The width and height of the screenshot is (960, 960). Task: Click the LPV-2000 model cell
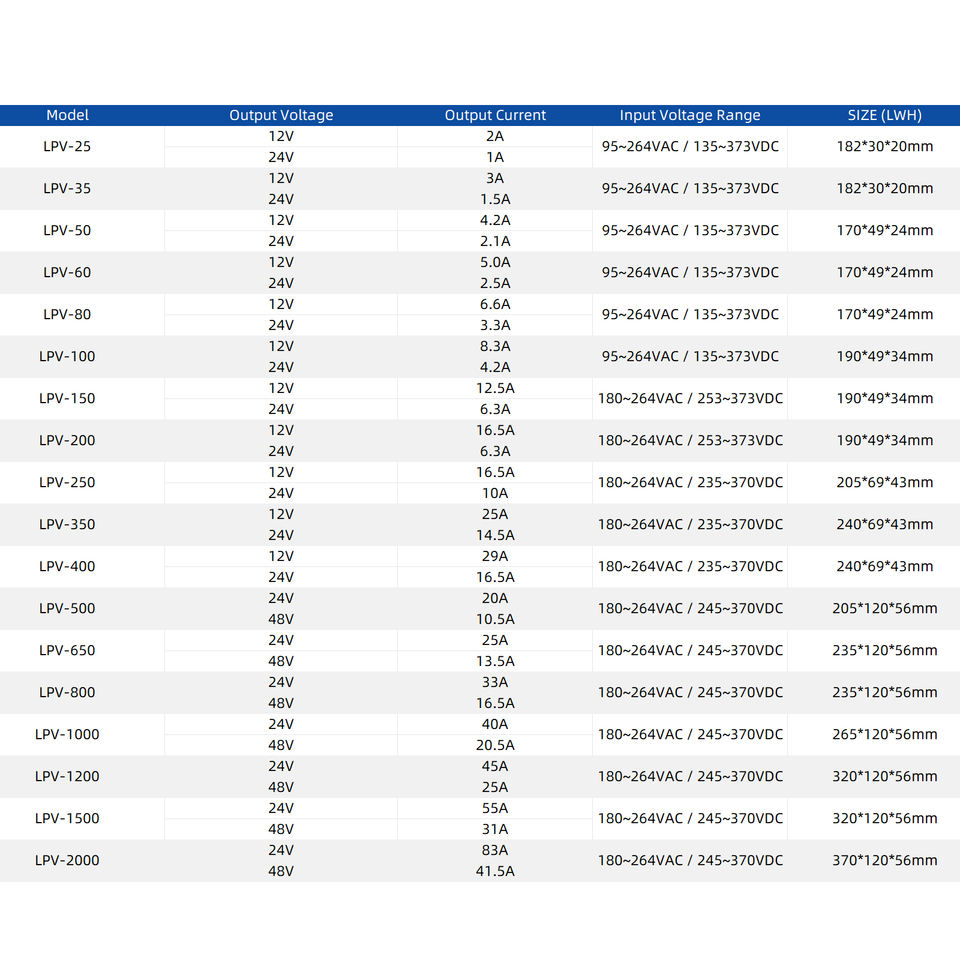click(x=67, y=860)
